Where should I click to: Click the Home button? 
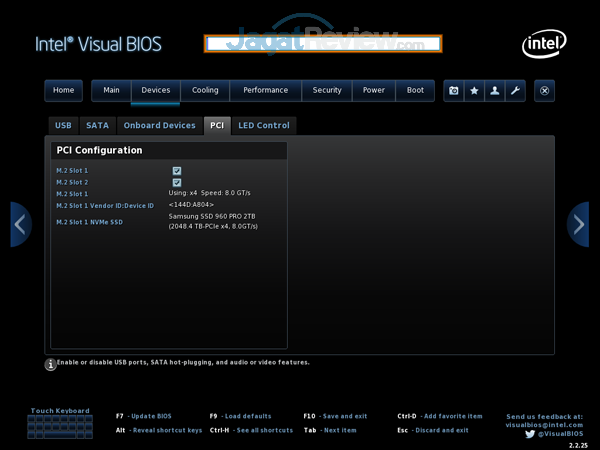(x=63, y=90)
